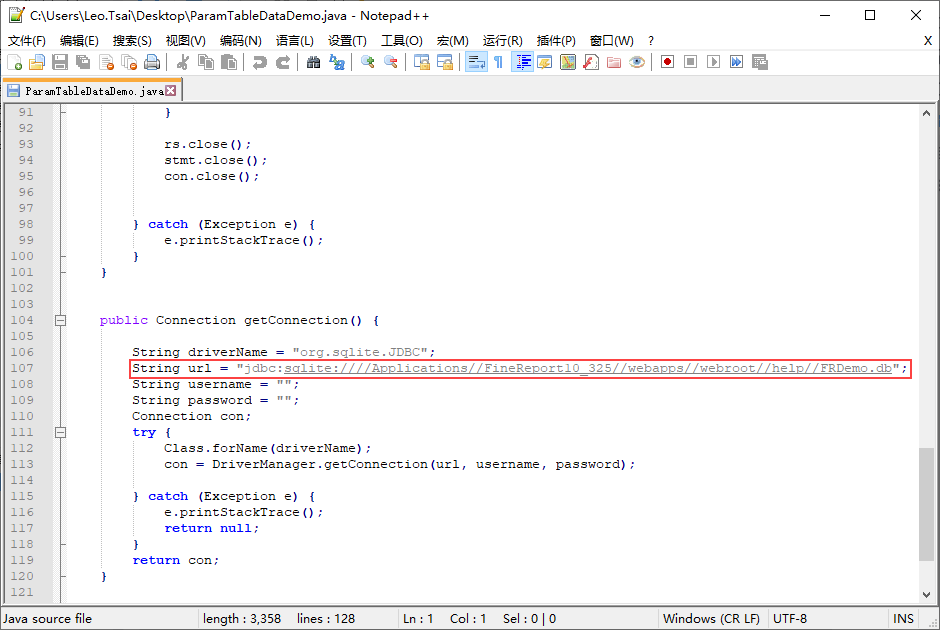Stop macro recording

[x=691, y=62]
